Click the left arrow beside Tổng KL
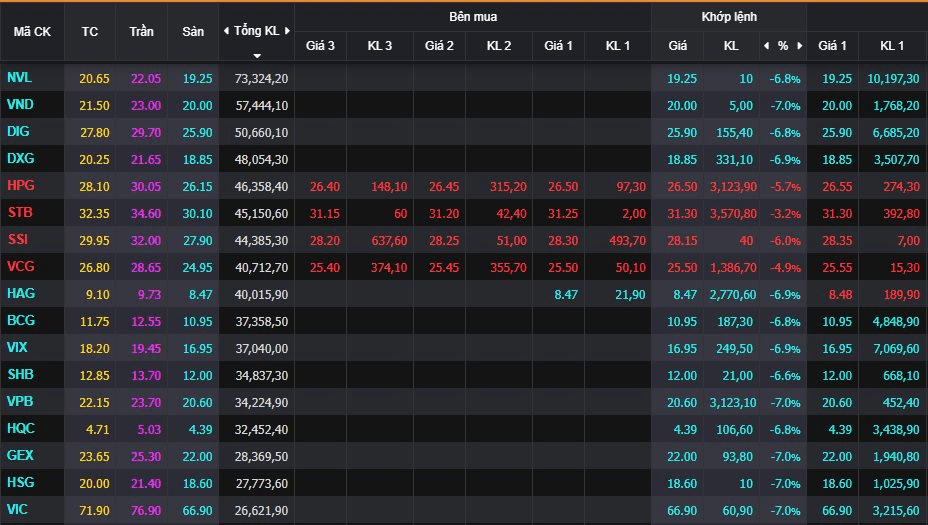Viewport: 928px width, 525px height. tap(225, 31)
